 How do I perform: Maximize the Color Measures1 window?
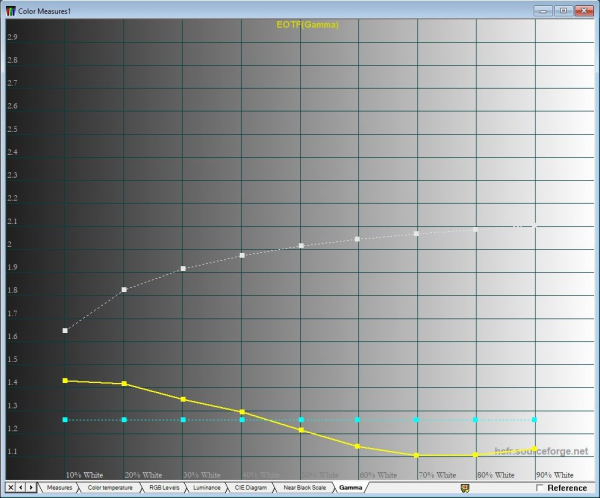coord(563,11)
